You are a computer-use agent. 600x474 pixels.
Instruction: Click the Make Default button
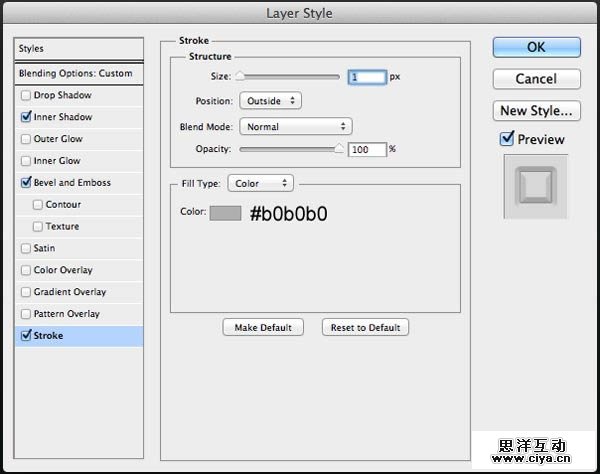[x=263, y=327]
